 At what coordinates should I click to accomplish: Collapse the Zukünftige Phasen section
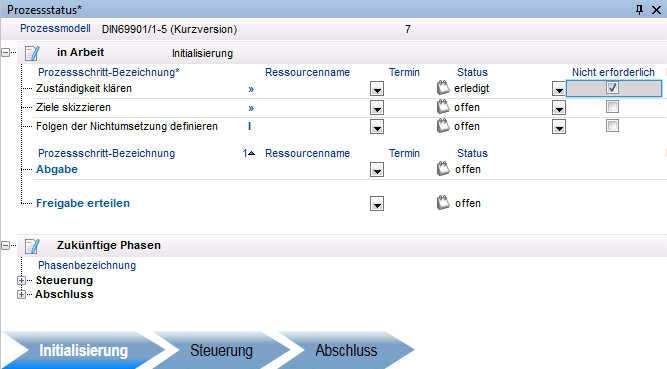coord(6,246)
